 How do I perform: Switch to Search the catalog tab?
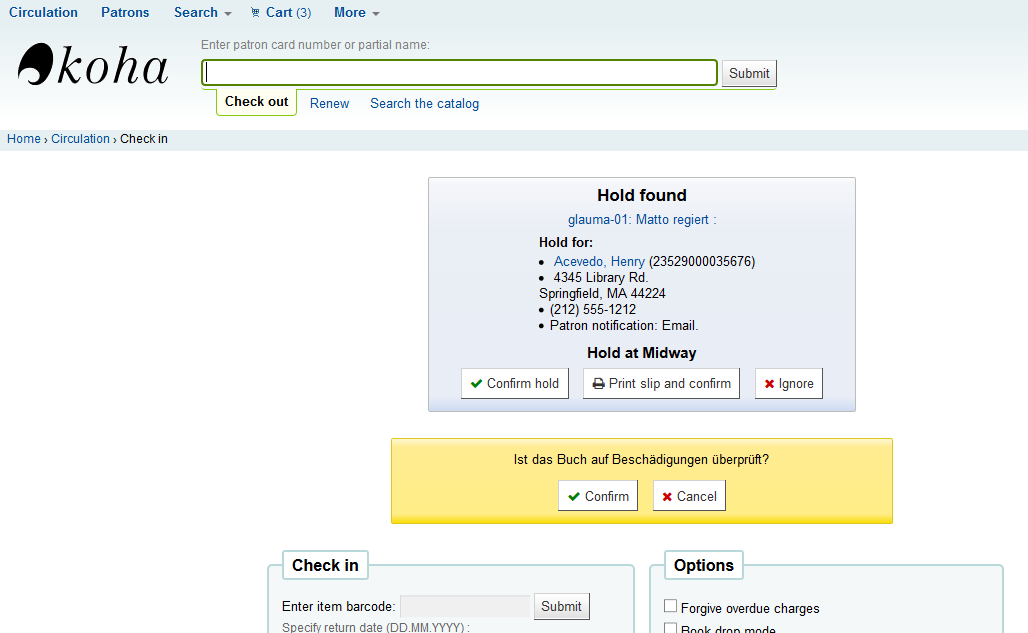click(424, 104)
